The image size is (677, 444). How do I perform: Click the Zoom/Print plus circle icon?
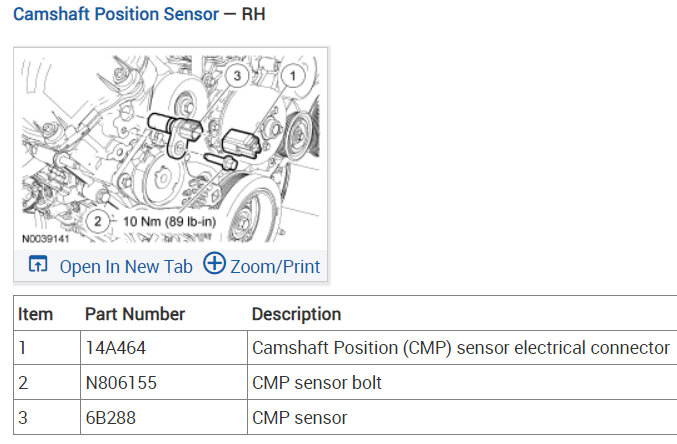[214, 264]
